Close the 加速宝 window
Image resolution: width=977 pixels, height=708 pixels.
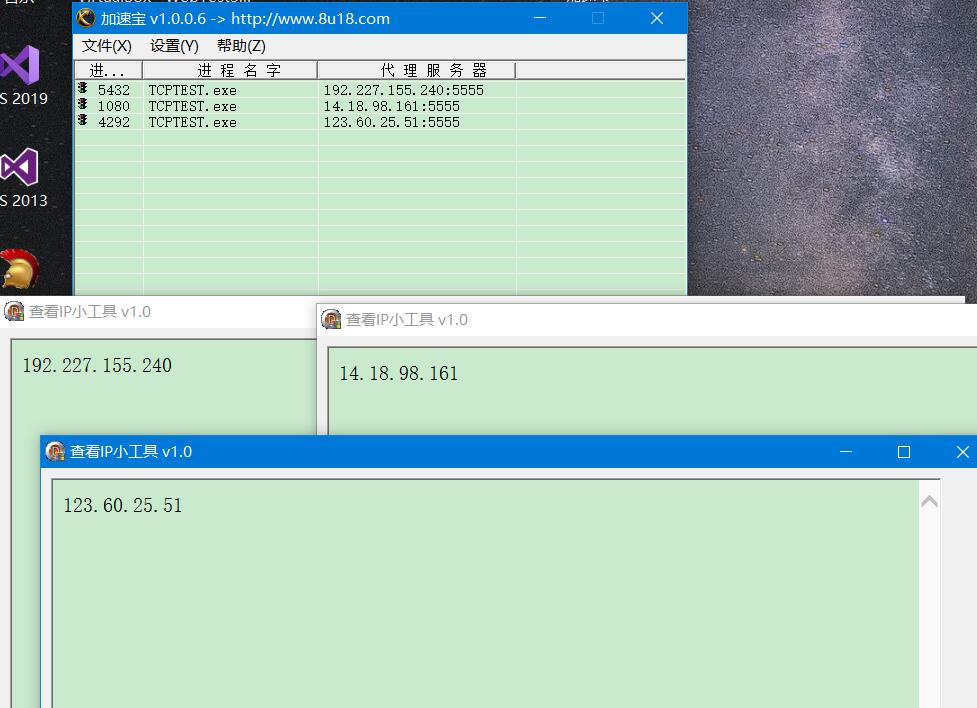[657, 19]
